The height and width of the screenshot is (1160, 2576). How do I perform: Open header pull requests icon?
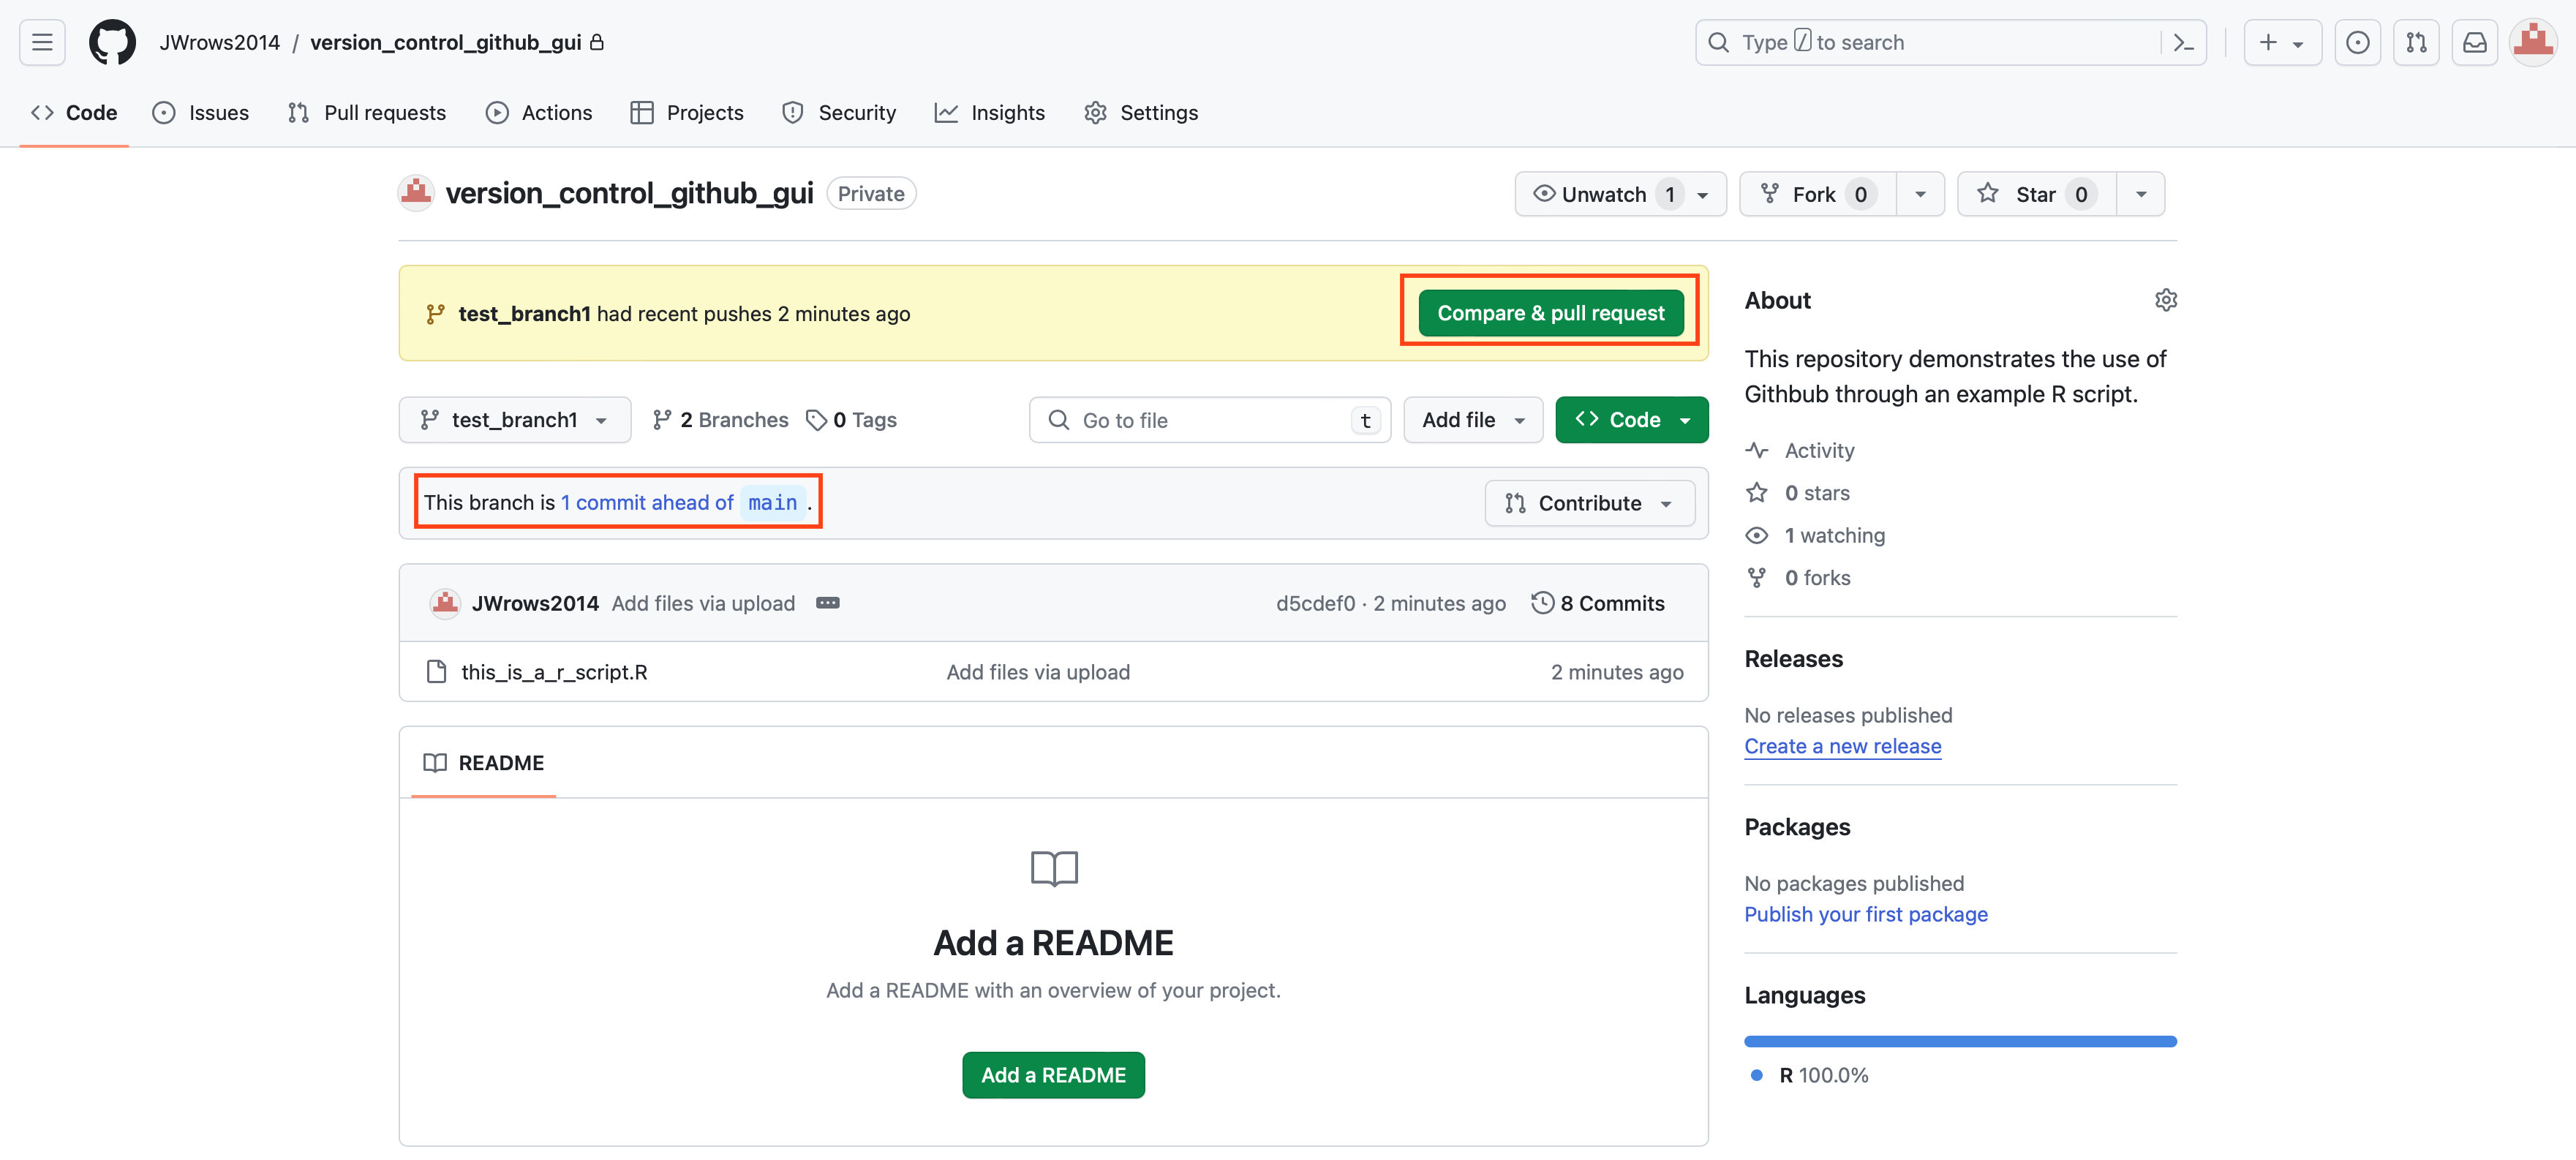click(2416, 42)
